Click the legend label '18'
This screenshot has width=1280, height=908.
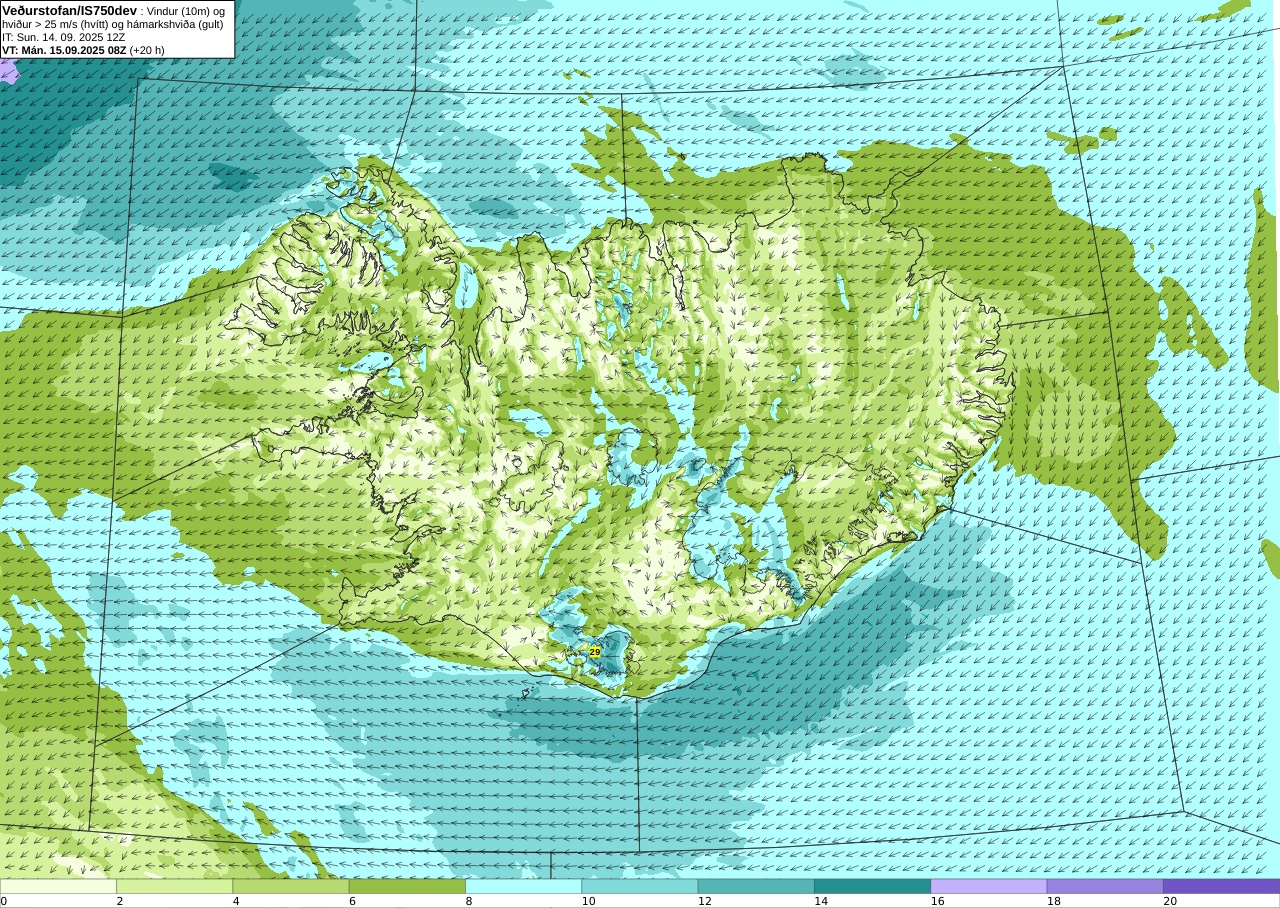(1054, 901)
